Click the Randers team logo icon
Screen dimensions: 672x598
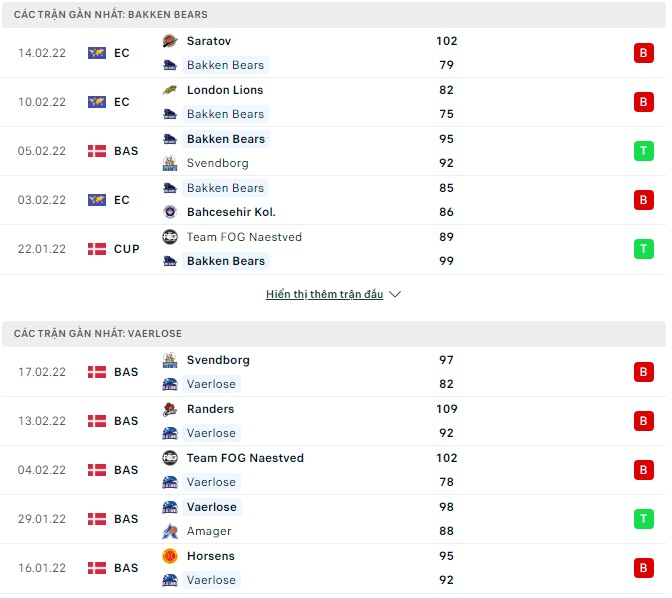[170, 409]
